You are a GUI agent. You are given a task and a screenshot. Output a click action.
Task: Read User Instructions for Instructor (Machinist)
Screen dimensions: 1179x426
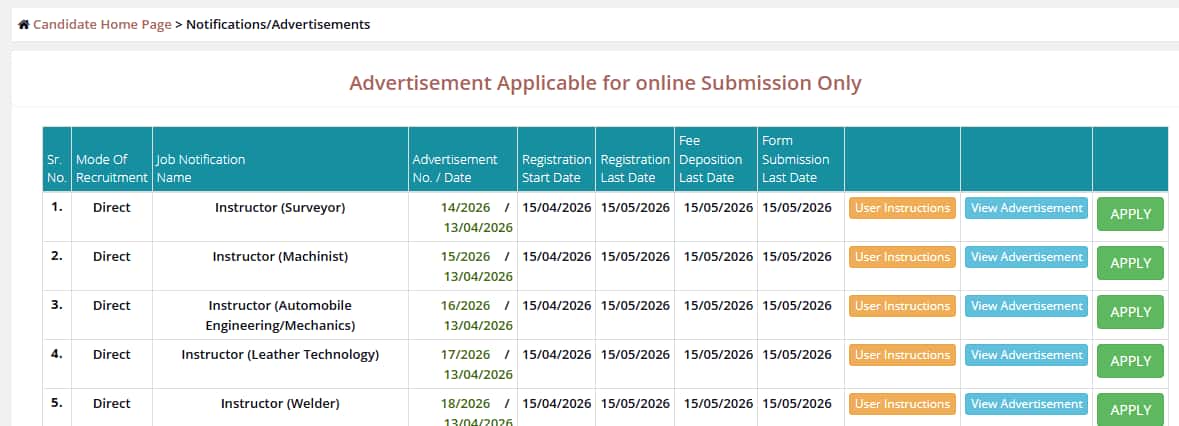[x=902, y=257]
